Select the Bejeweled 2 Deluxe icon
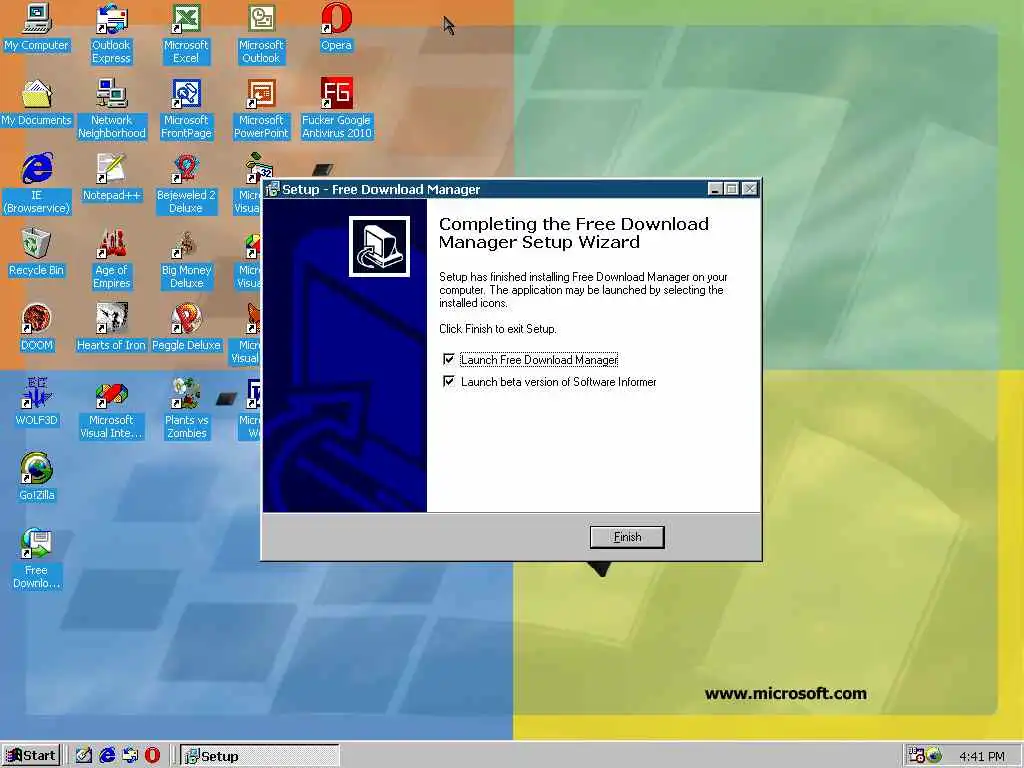 click(186, 184)
